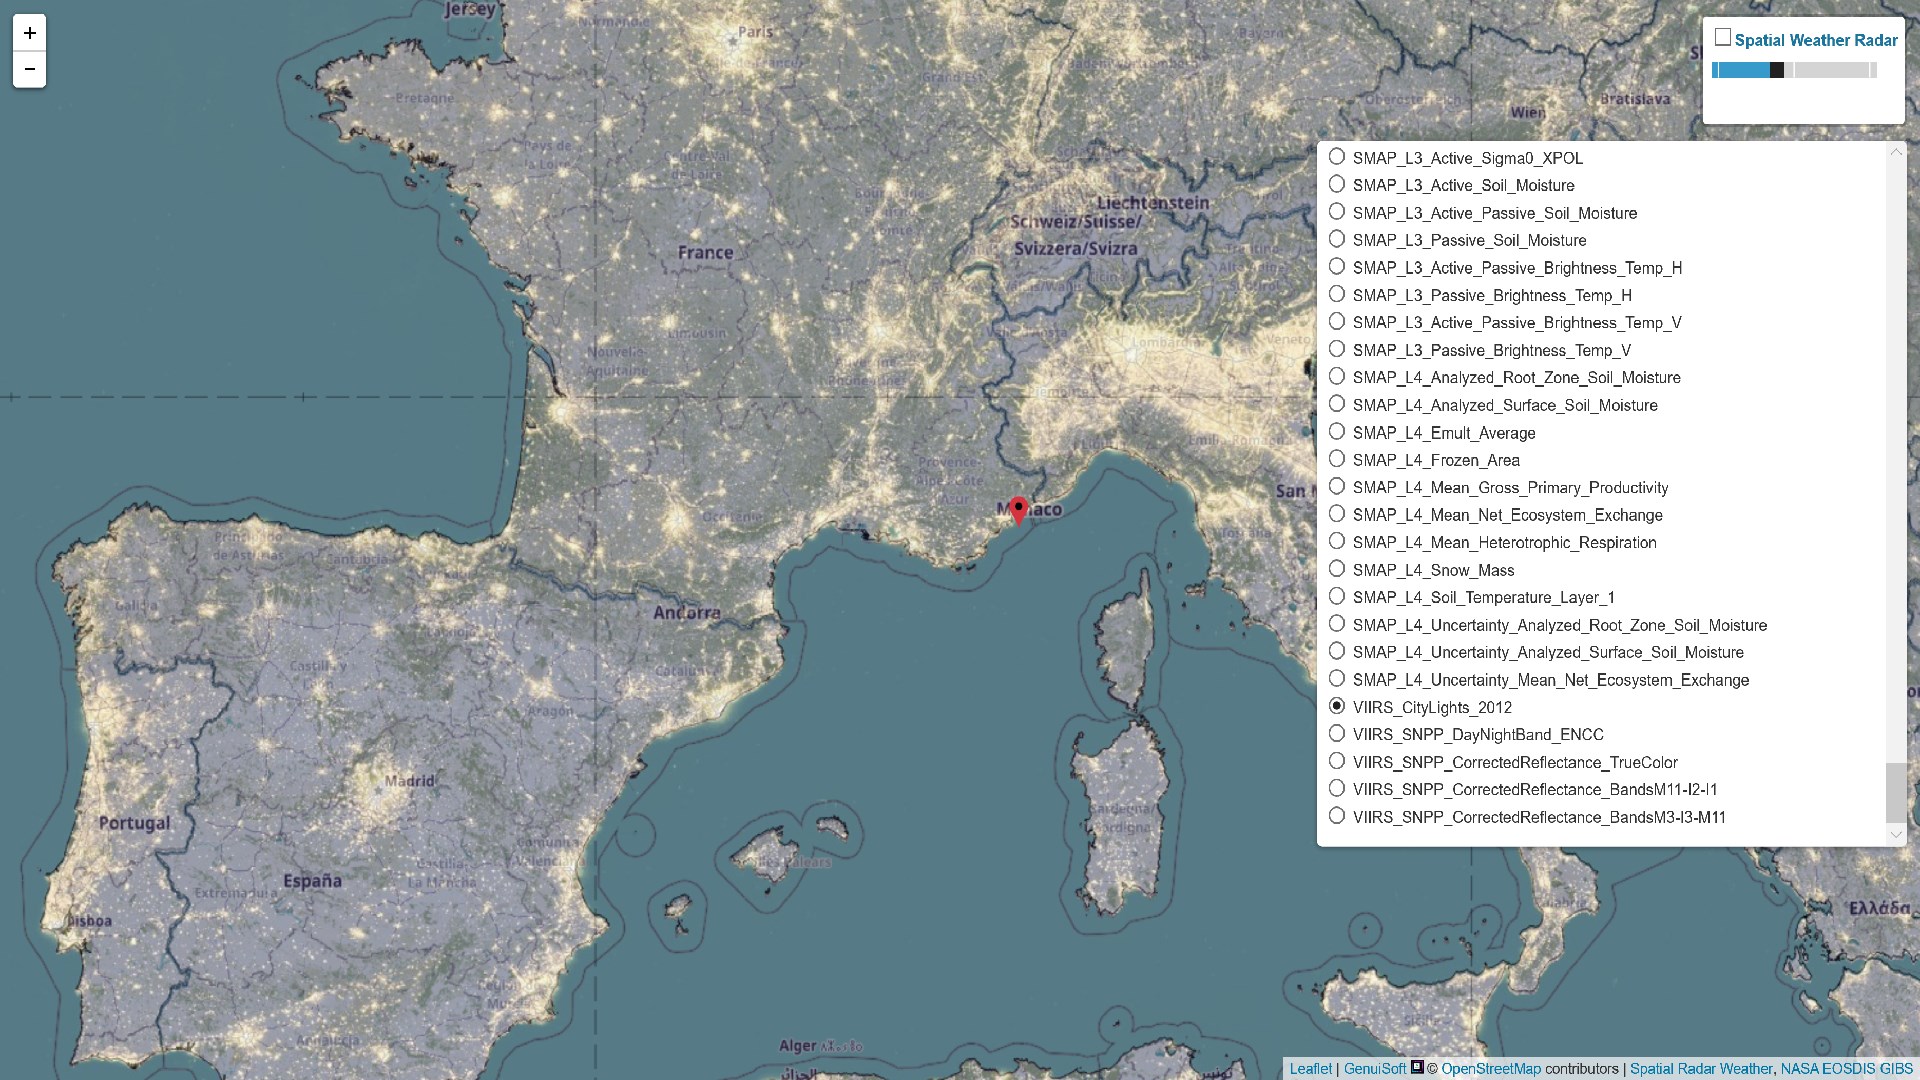
Task: Choose VIIRS_SNPP_CorrectedReflectance_TrueColor layer
Action: 1337,761
